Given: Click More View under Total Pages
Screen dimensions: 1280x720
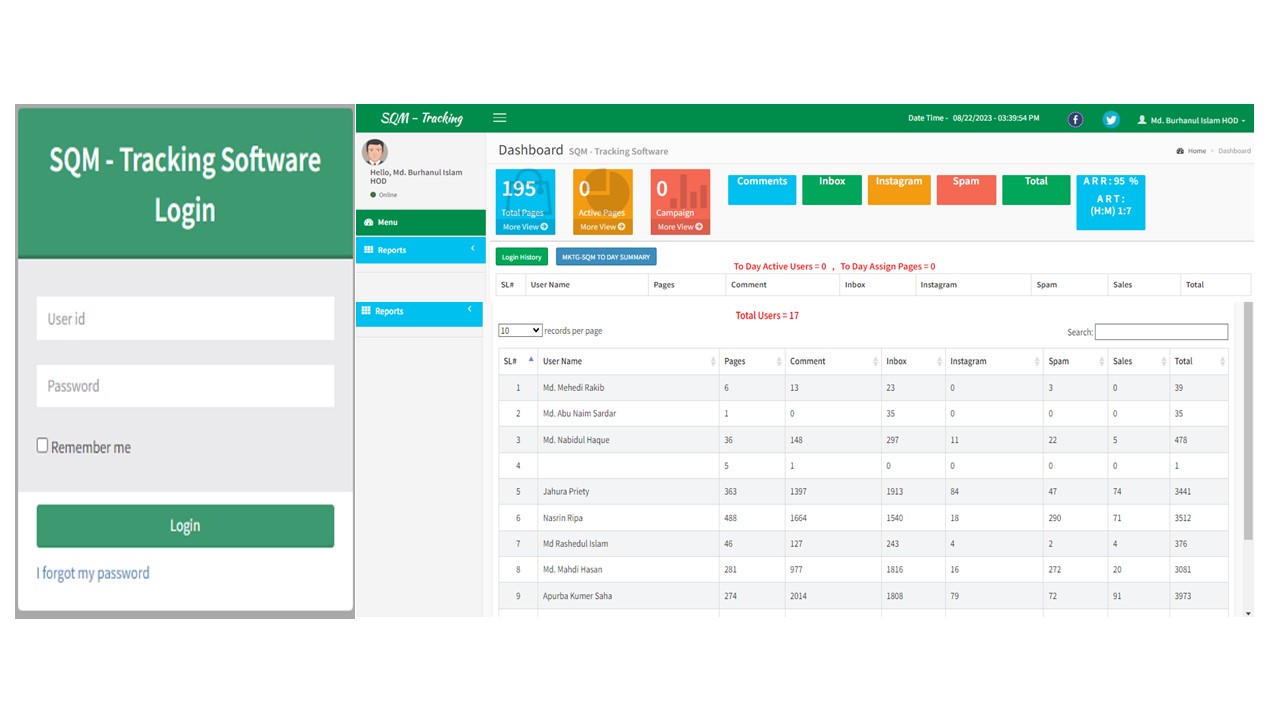Looking at the screenshot, I should pyautogui.click(x=525, y=227).
